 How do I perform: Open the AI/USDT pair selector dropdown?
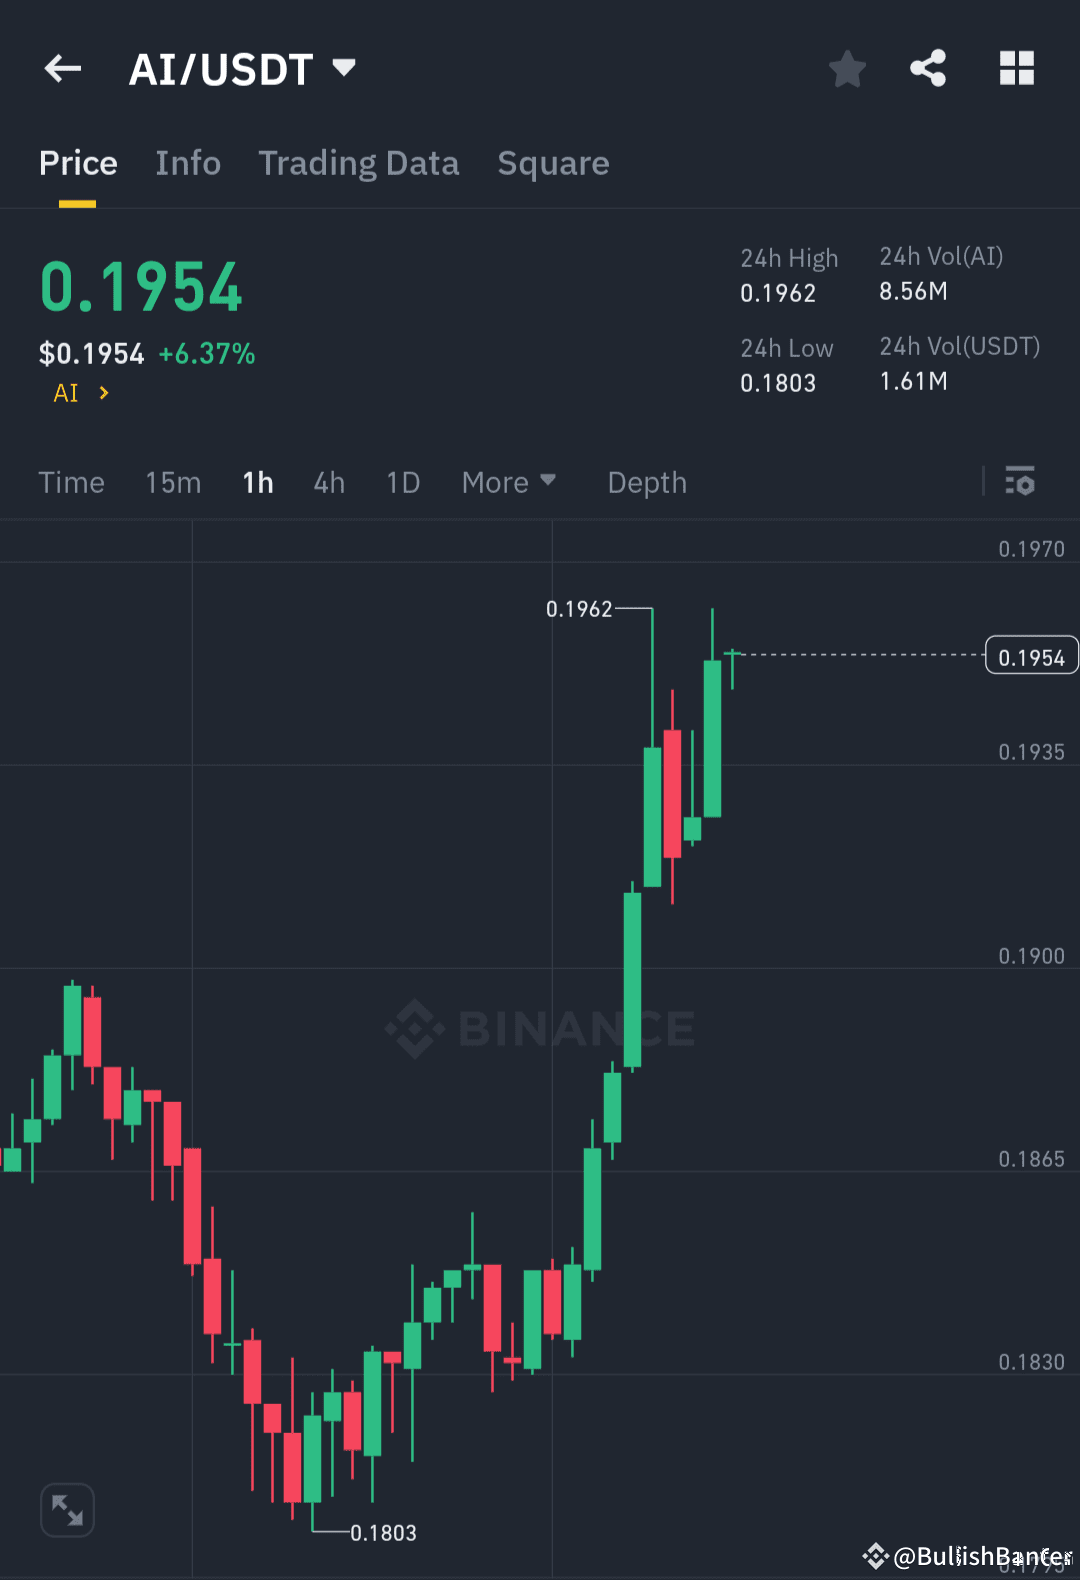pos(243,68)
